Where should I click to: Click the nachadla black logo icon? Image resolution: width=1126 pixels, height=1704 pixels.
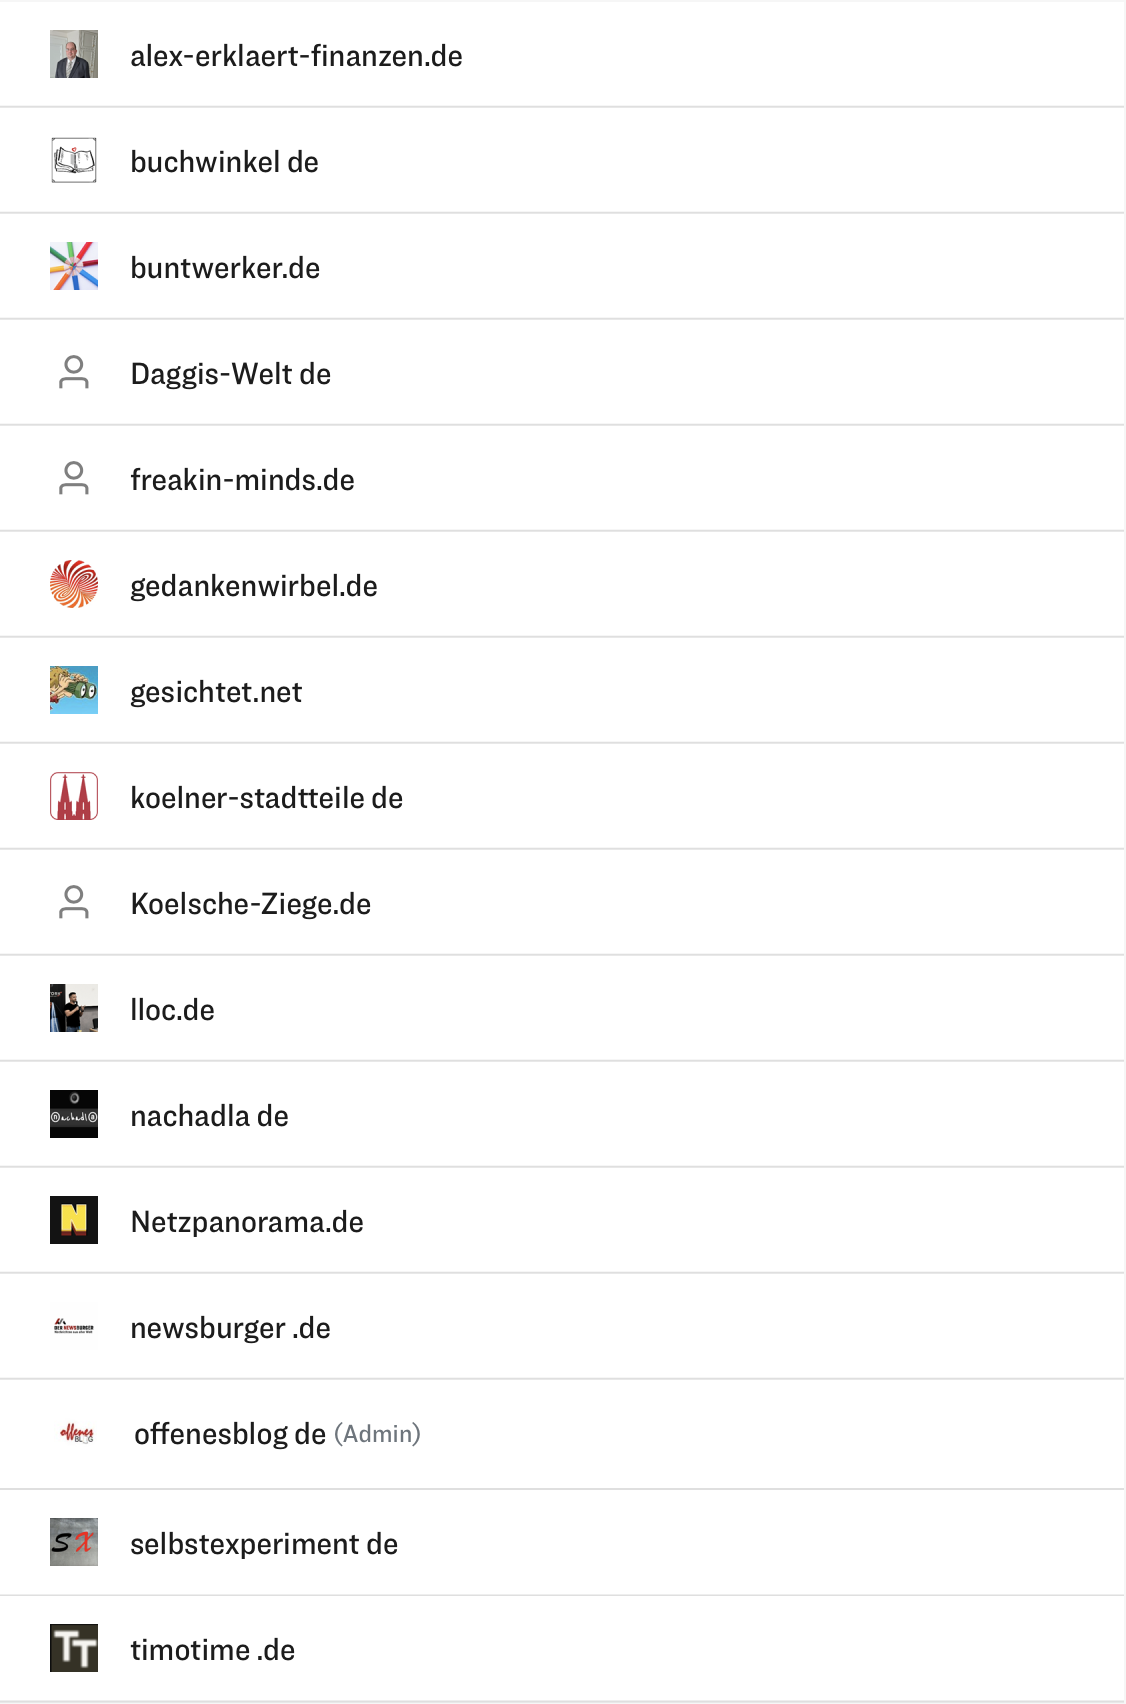[x=74, y=1114]
